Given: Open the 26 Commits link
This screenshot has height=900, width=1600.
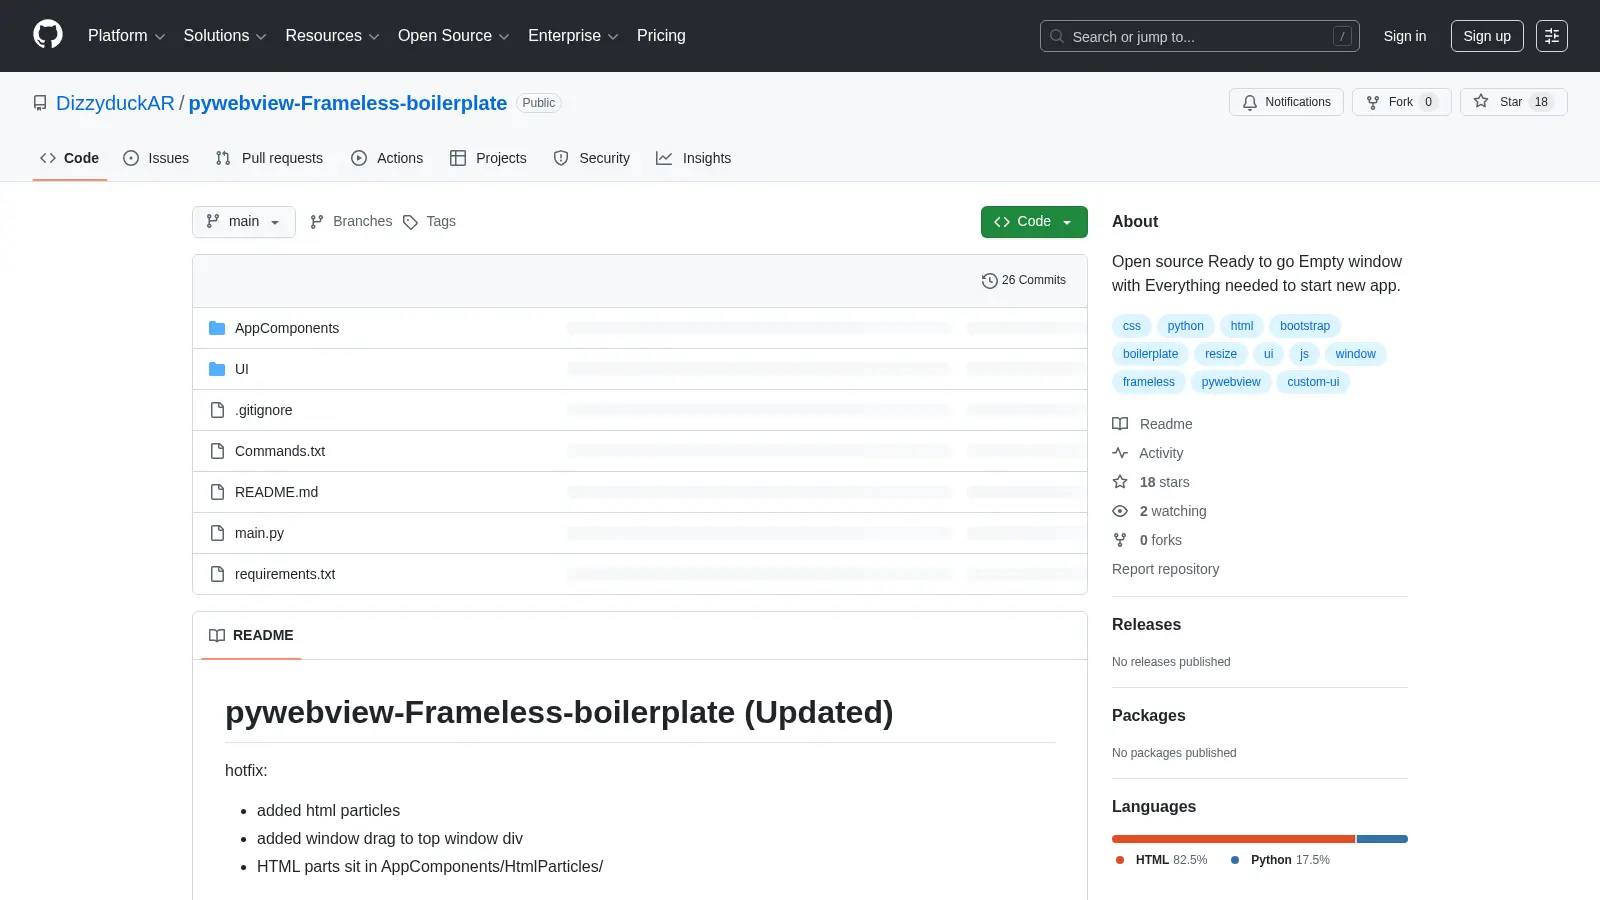Looking at the screenshot, I should pos(1024,281).
